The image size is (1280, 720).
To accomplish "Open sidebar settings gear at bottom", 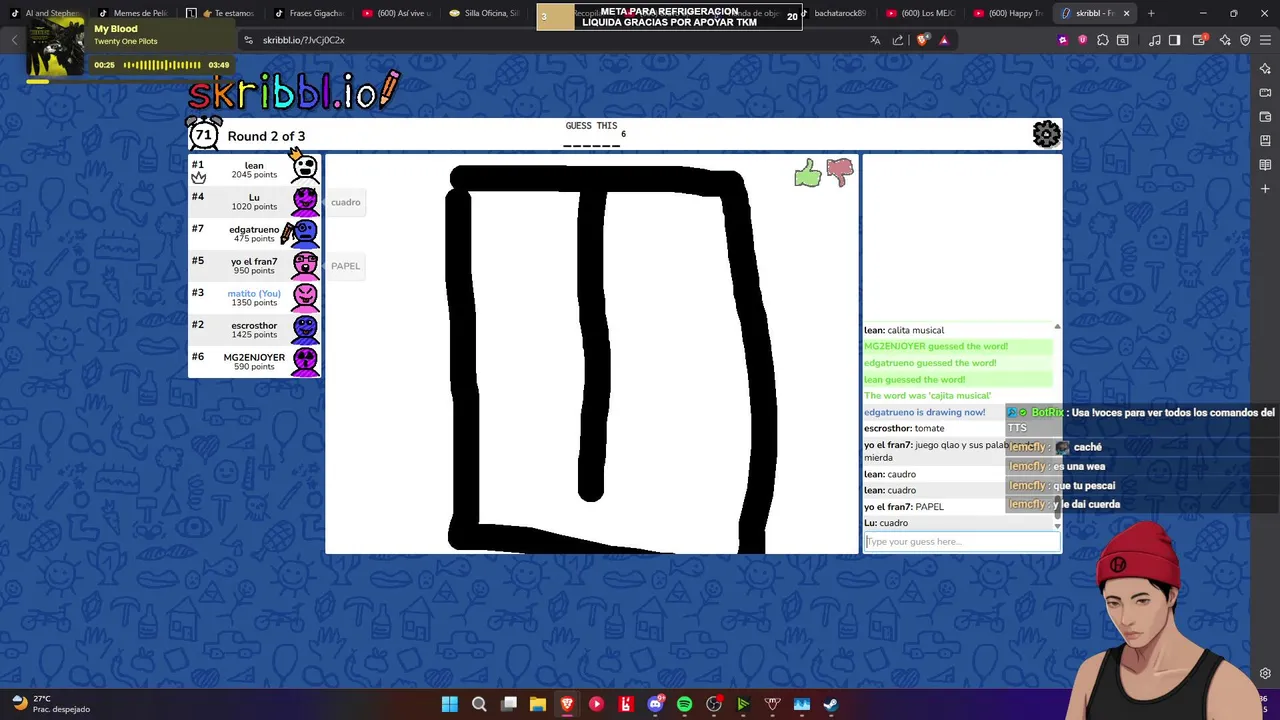I will (1265, 674).
